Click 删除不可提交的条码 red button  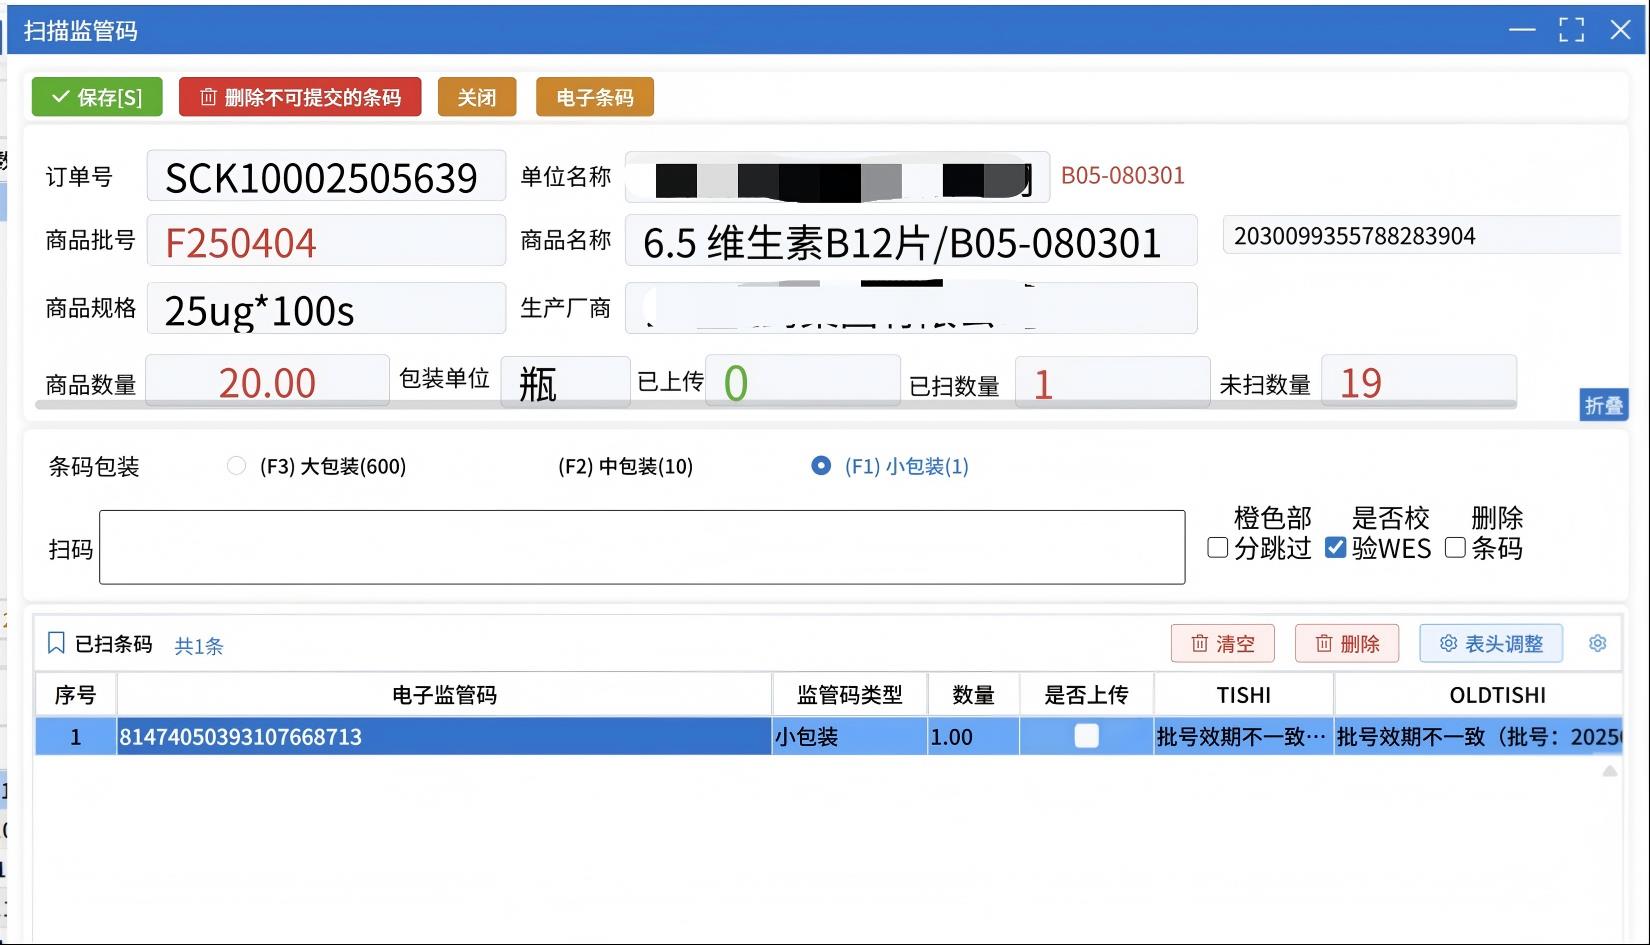coord(300,97)
